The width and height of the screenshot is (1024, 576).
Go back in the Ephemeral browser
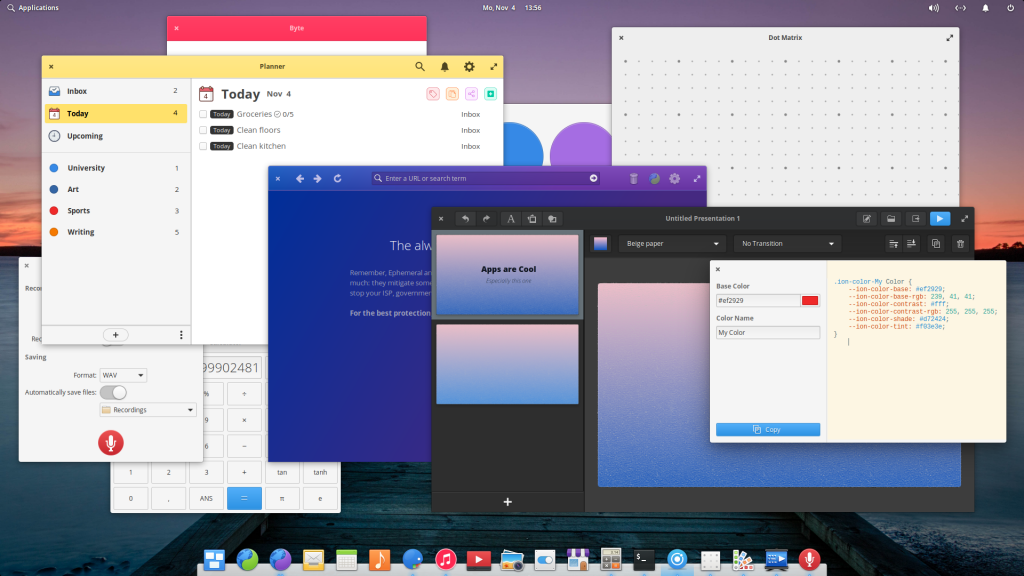point(300,178)
